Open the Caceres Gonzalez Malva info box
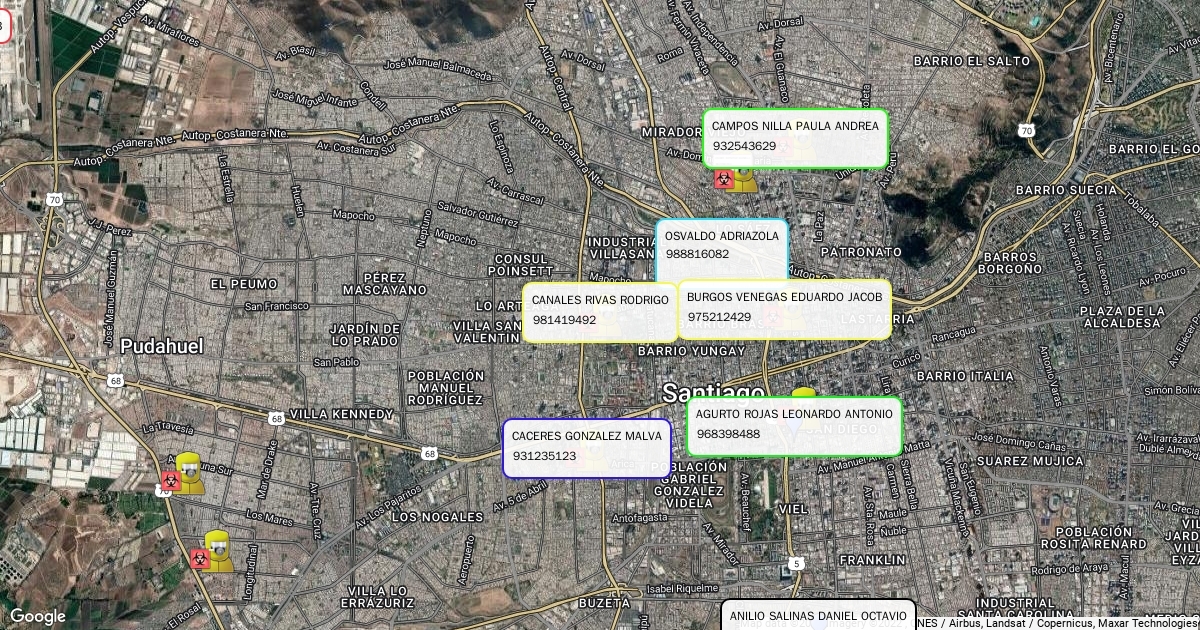 pyautogui.click(x=587, y=446)
